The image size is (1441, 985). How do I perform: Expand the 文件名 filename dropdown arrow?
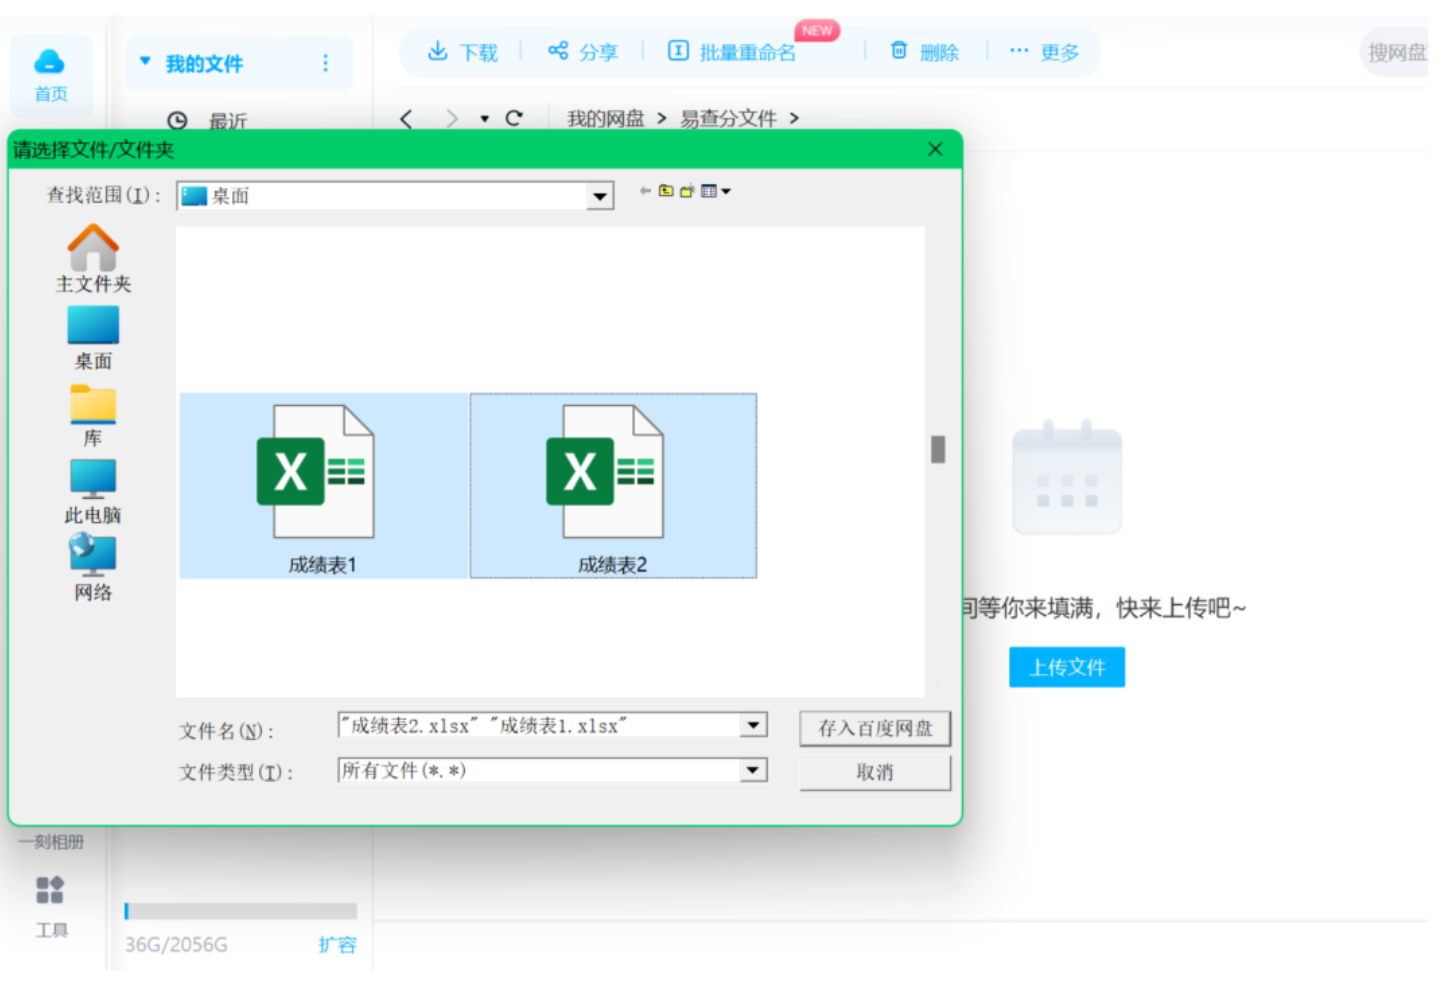point(754,725)
